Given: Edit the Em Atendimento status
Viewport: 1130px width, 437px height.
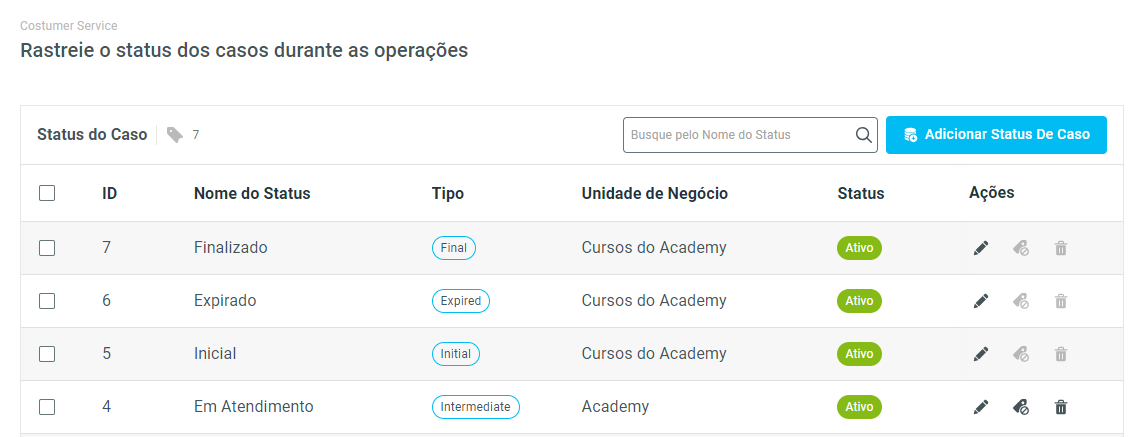Looking at the screenshot, I should tap(981, 407).
